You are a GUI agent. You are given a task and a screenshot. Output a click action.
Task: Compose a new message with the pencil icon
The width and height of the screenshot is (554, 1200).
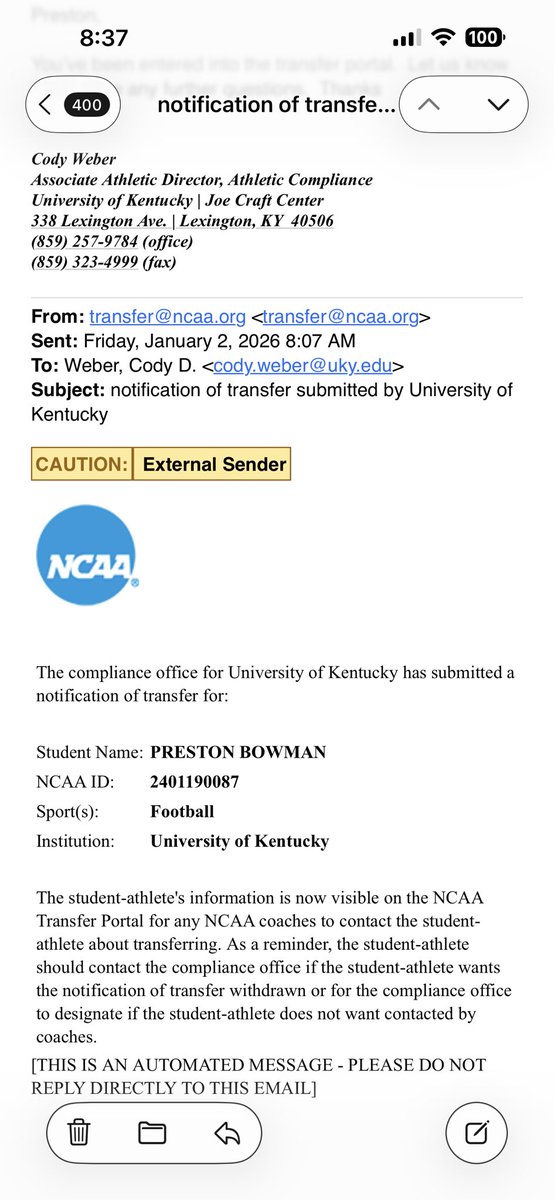point(478,1132)
